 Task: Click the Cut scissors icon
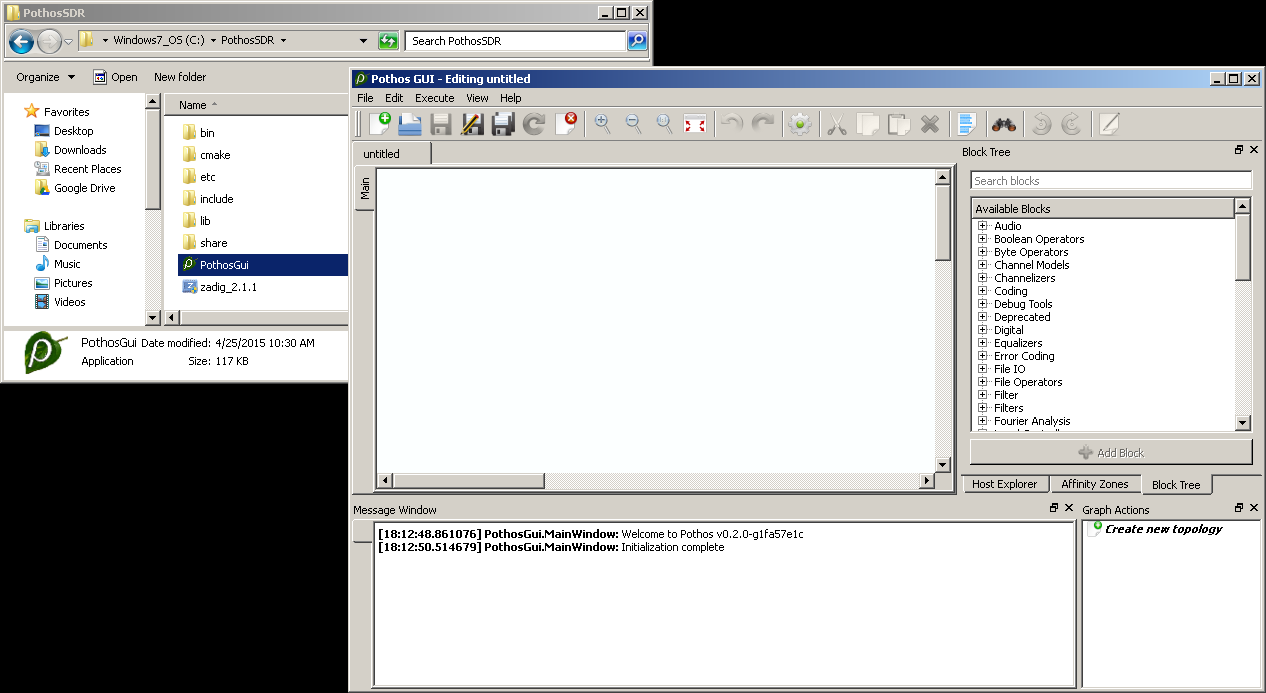837,124
